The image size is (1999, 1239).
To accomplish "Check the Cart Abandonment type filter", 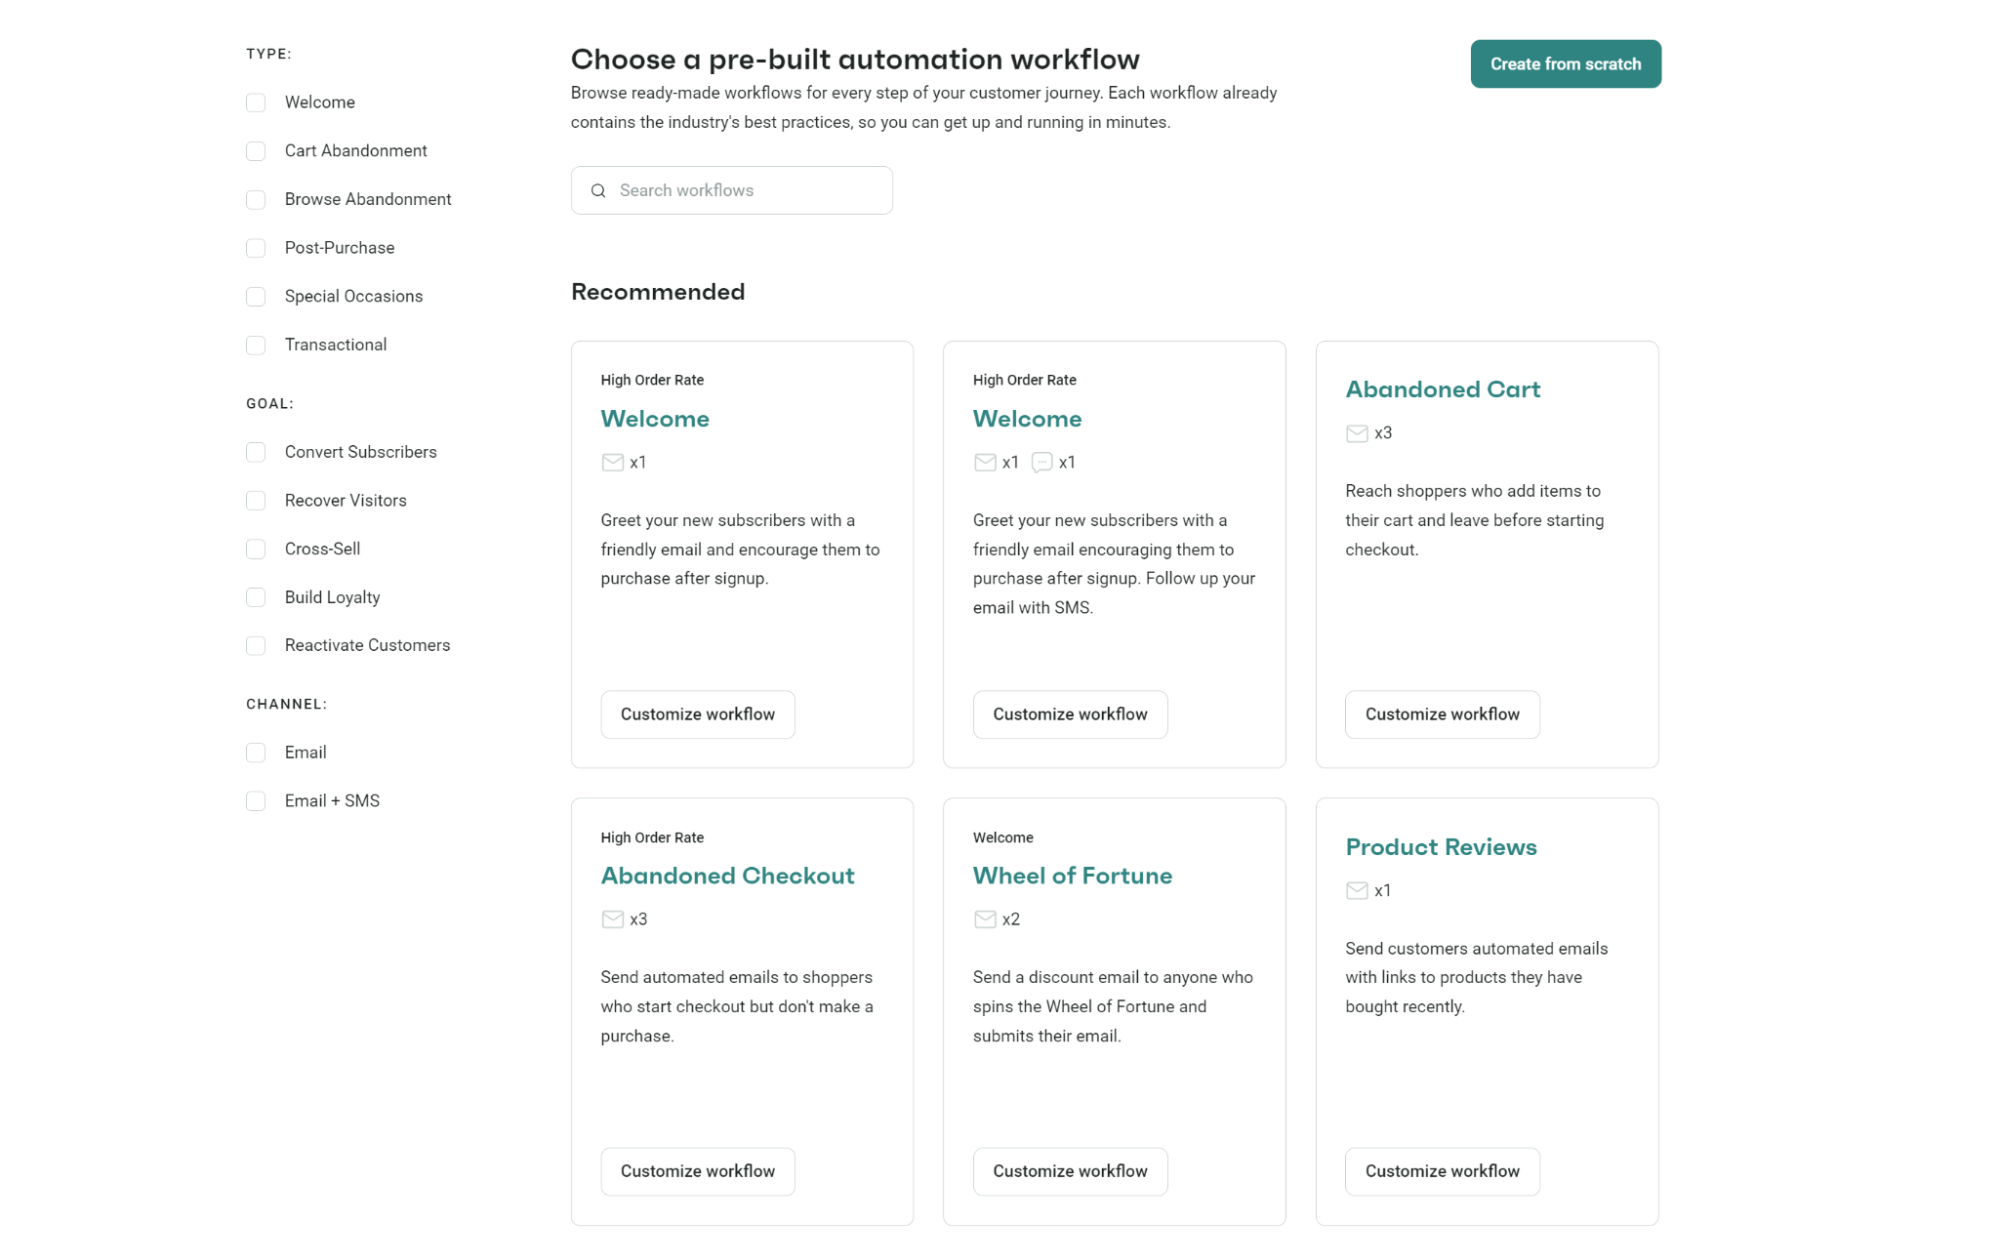I will 256,151.
